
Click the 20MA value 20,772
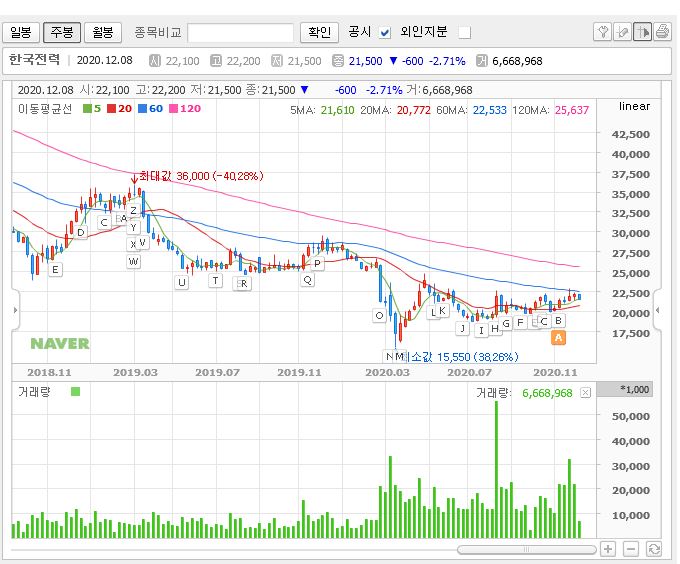414,110
